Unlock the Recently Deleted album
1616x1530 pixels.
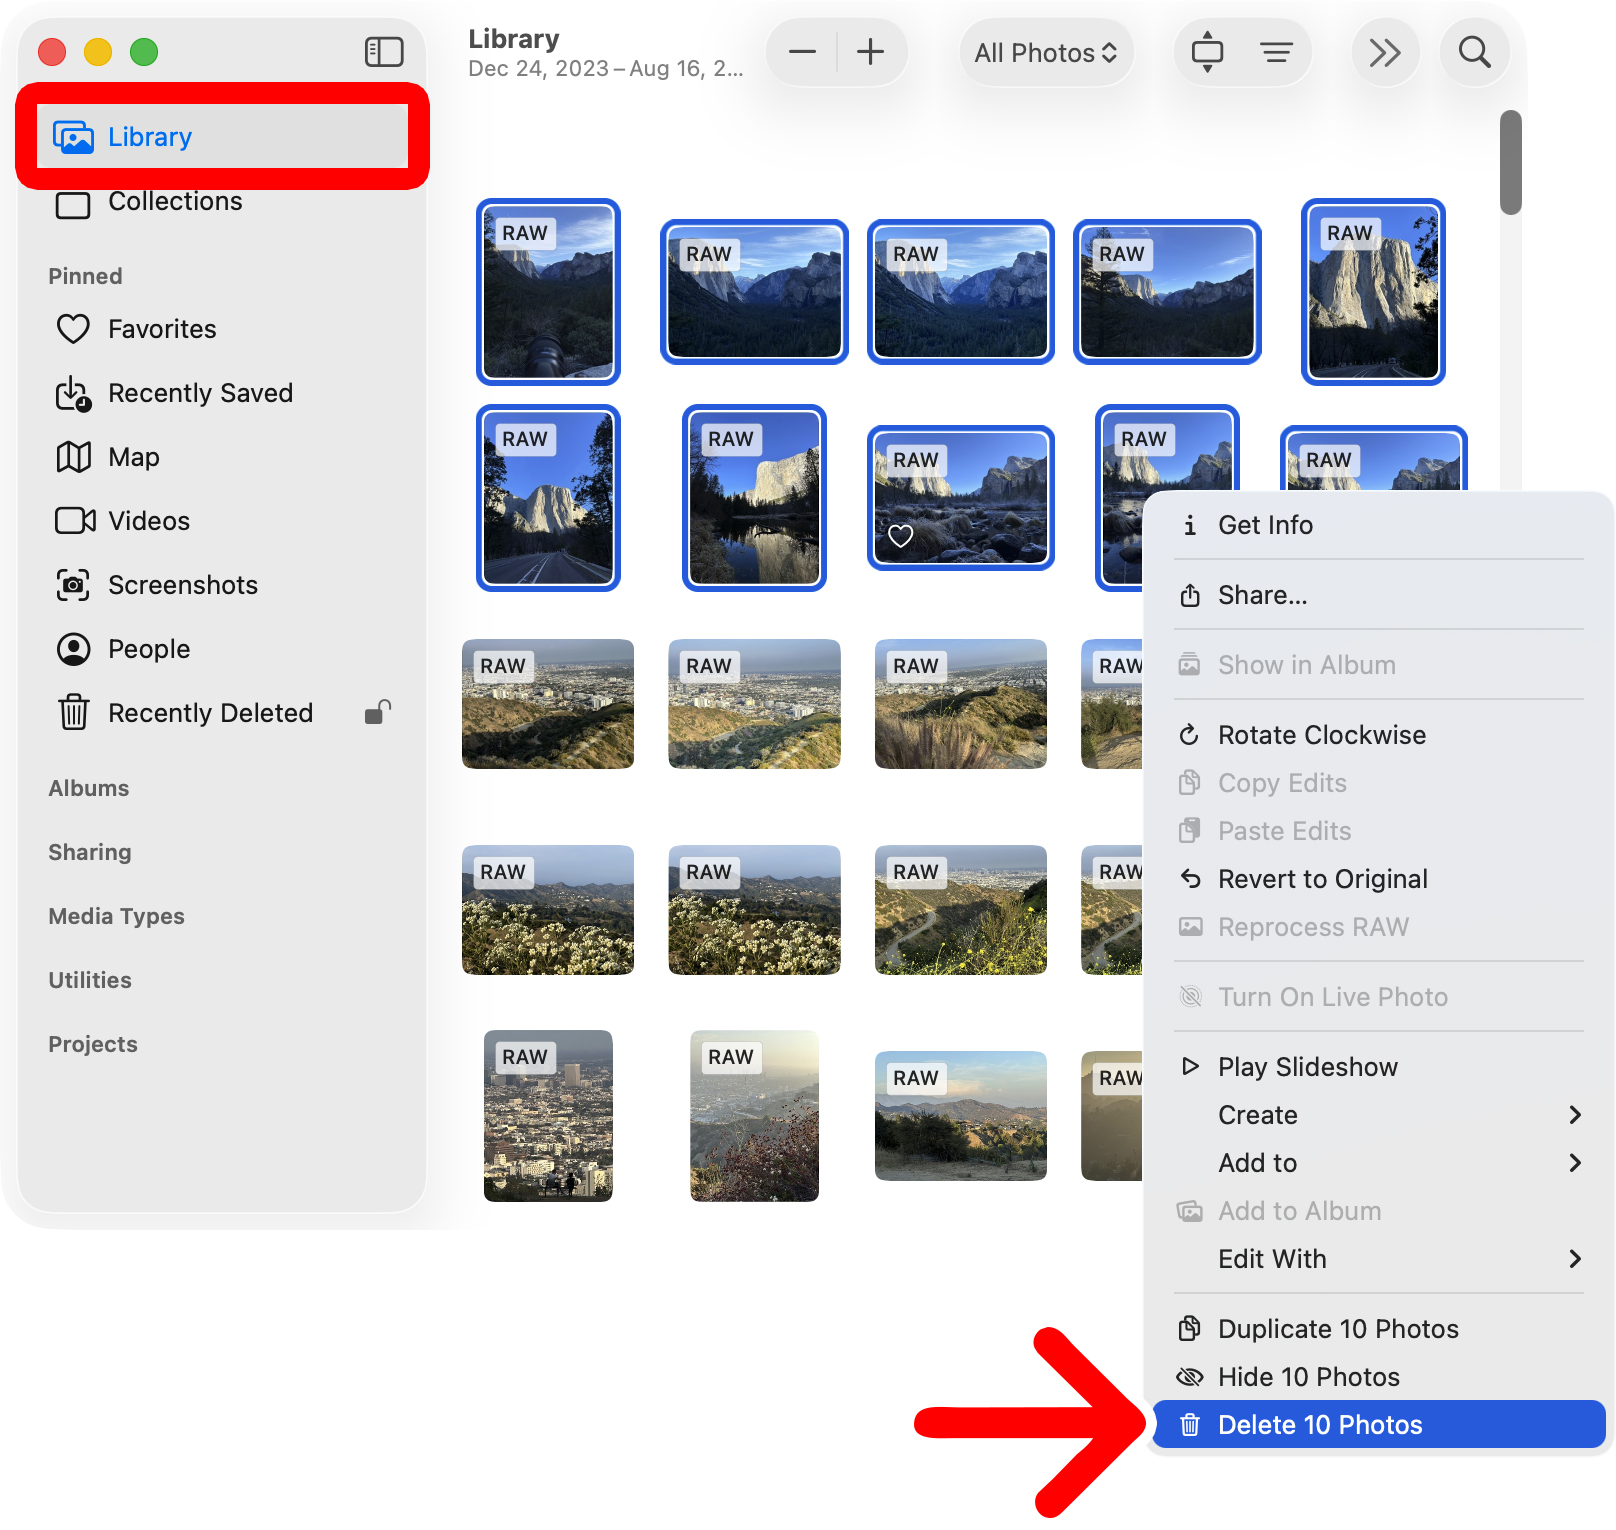tap(377, 713)
